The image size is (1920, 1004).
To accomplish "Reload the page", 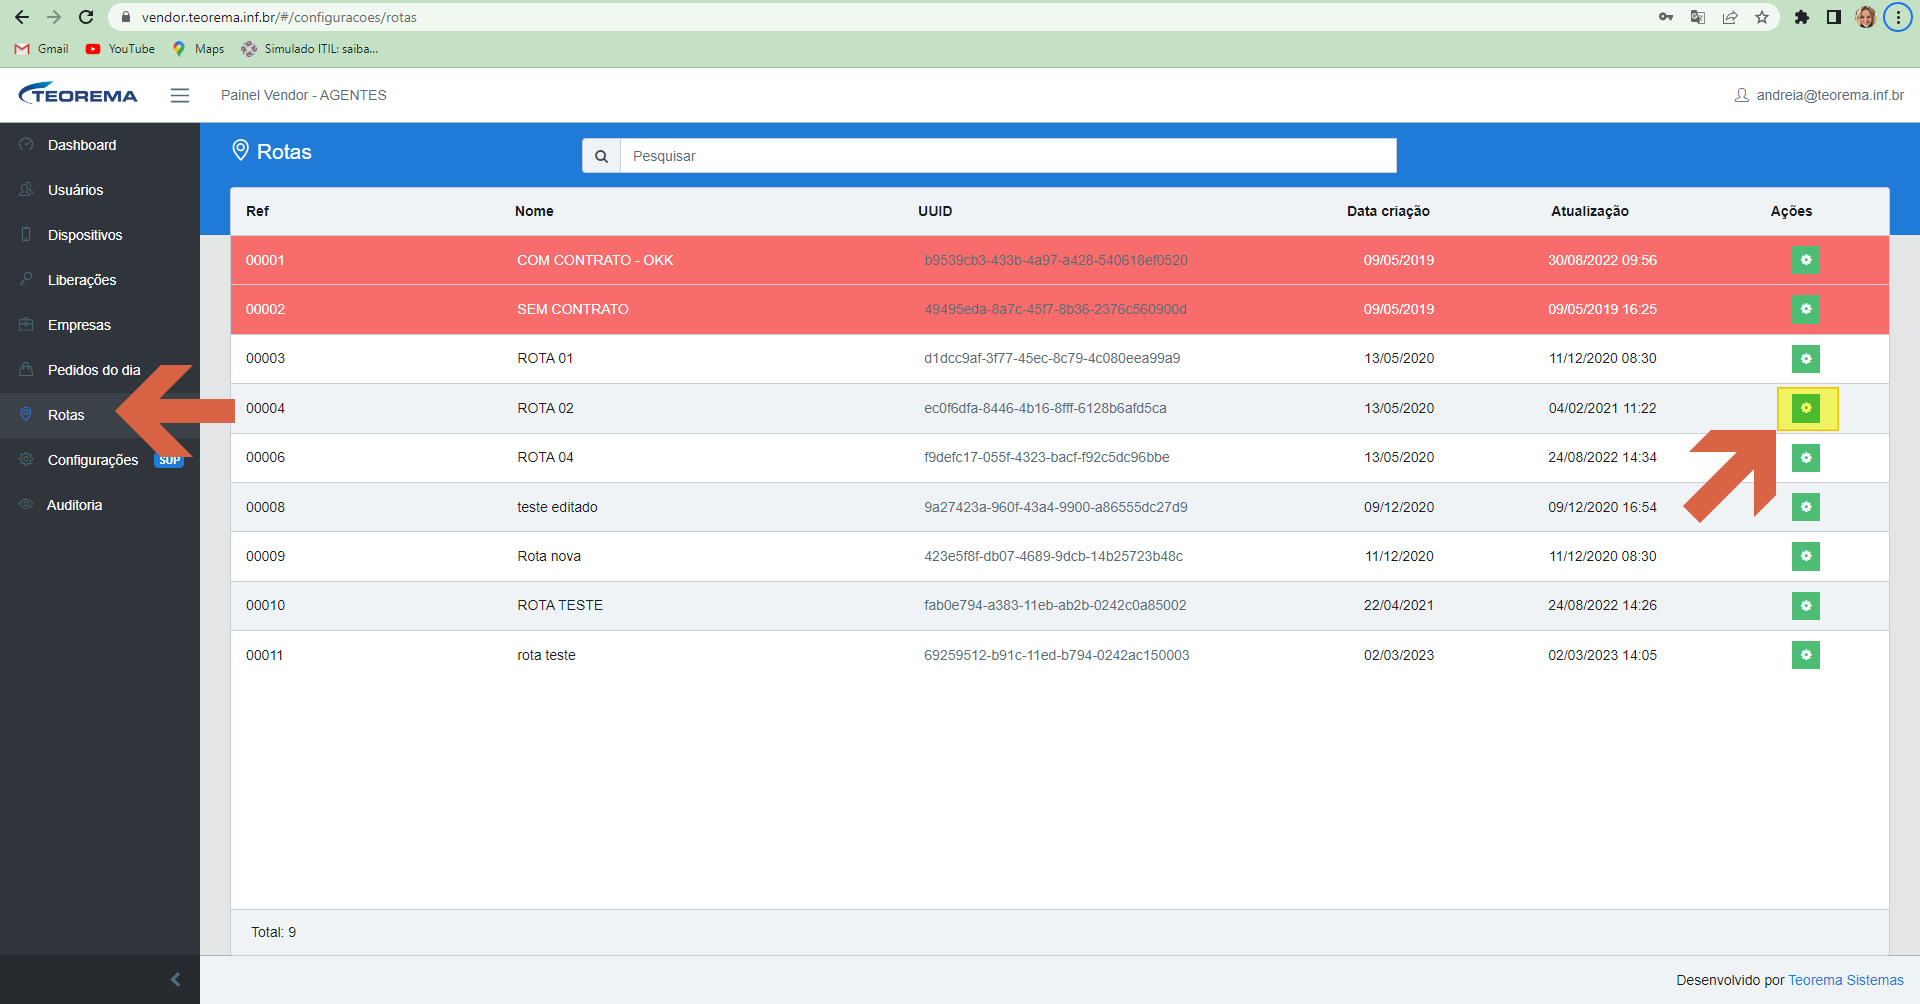I will pos(86,17).
